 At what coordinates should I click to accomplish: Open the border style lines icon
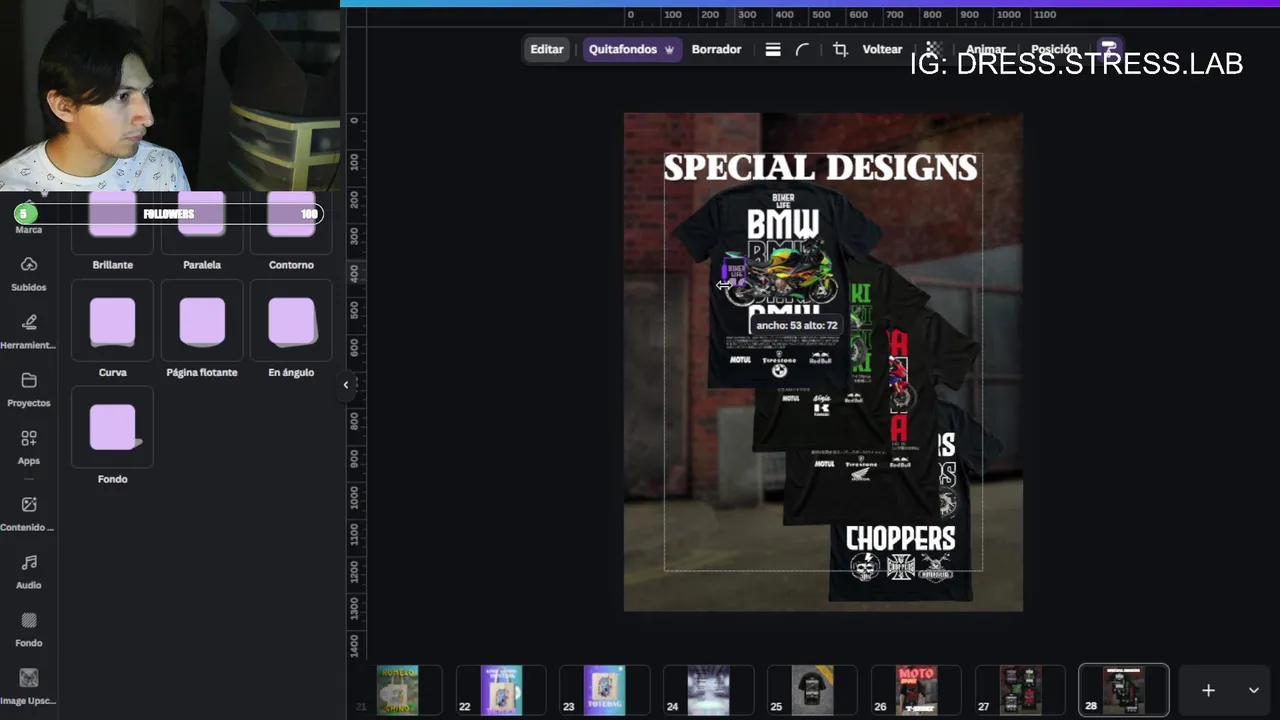(x=773, y=49)
